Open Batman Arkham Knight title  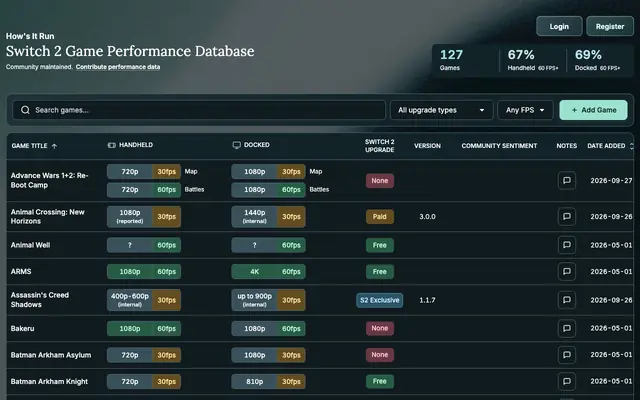[49, 381]
